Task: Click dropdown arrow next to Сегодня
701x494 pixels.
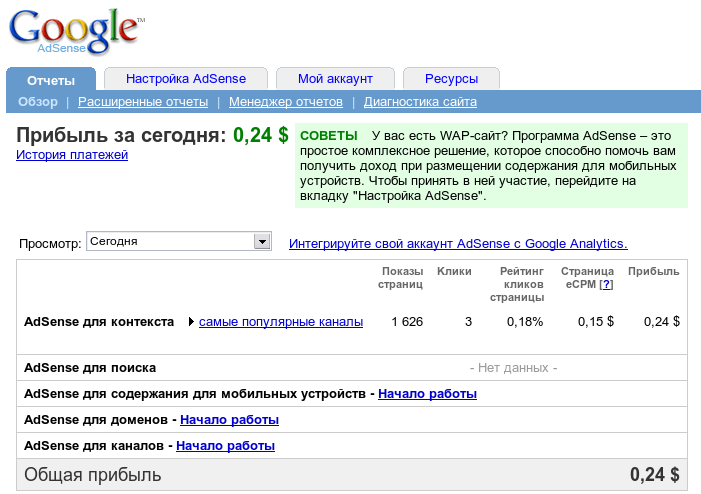Action: click(262, 242)
